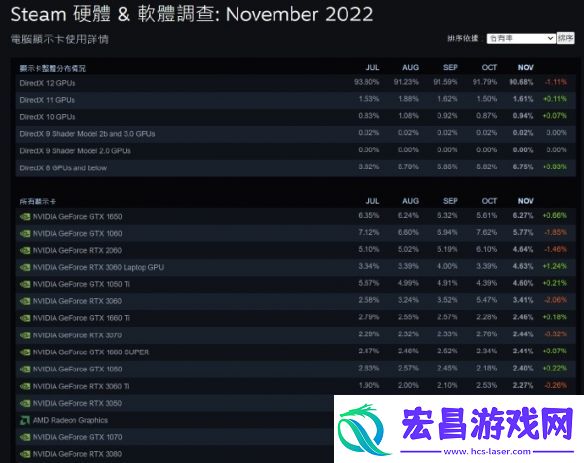584x463 pixels.
Task: Click the 93.80% value for DirectX 12 GPUs
Action: point(367,82)
